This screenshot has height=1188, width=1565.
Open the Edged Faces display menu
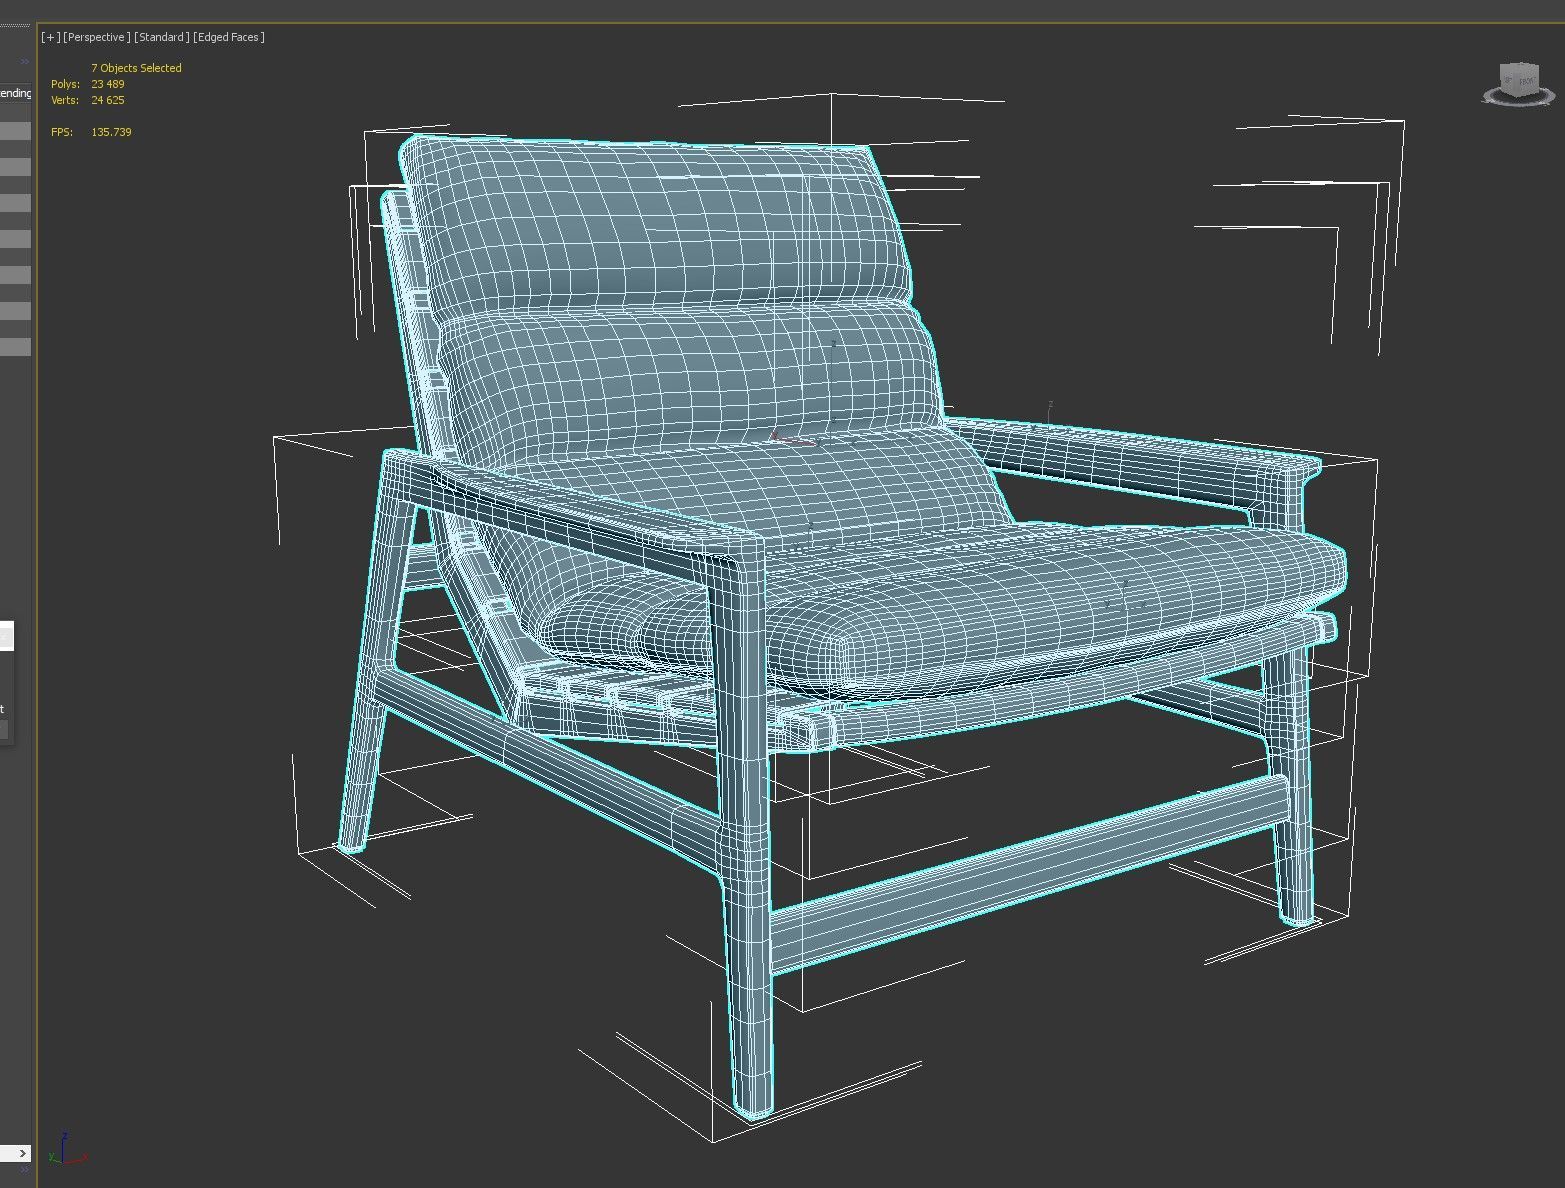[x=229, y=37]
